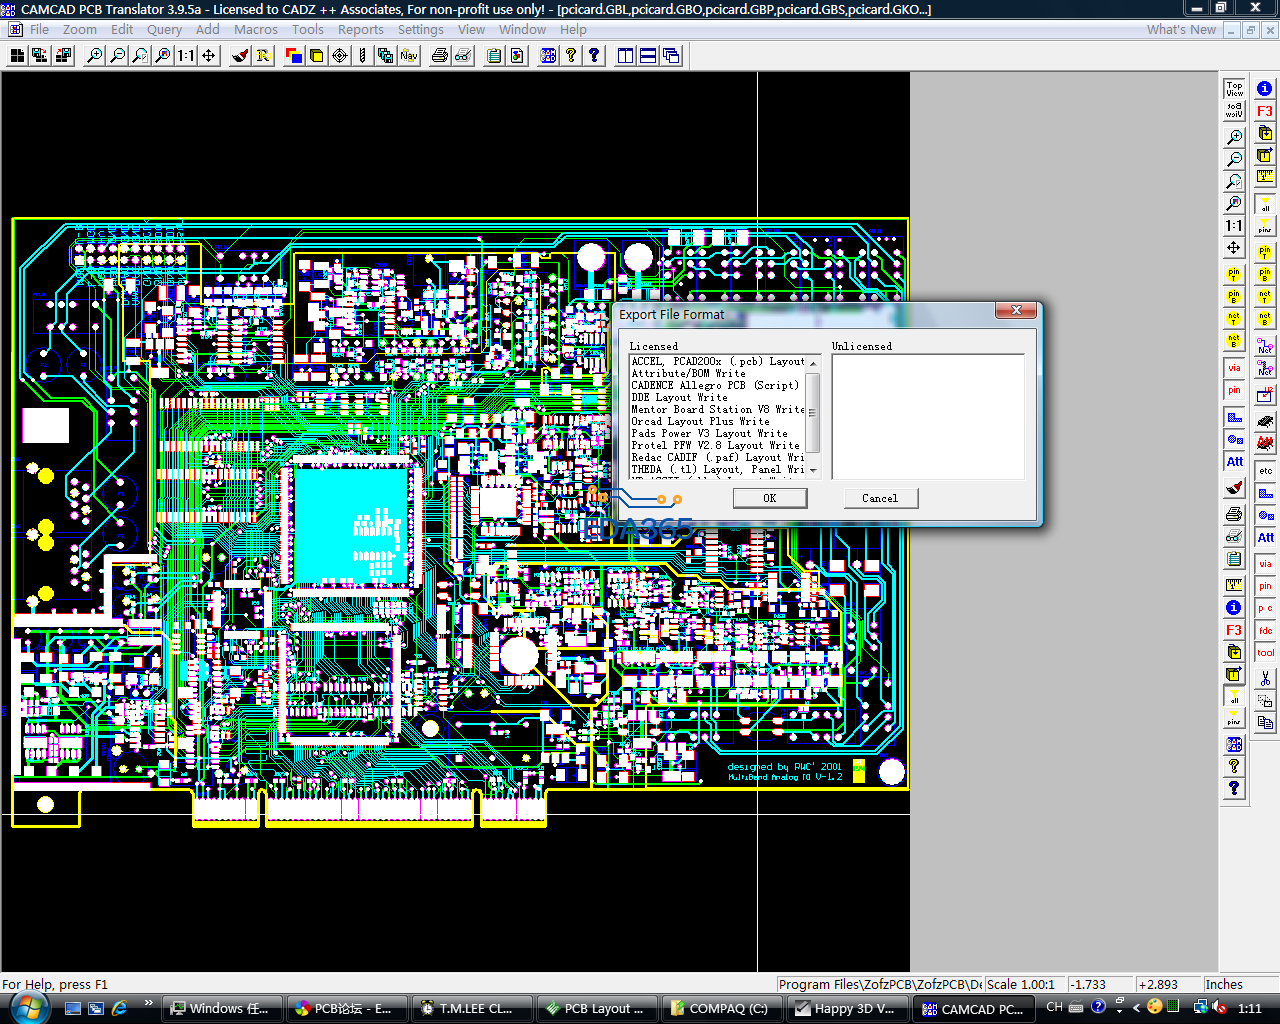This screenshot has height=1024, width=1280.
Task: Select 'Protel PFW V2.8 Layout Write'
Action: tap(718, 445)
